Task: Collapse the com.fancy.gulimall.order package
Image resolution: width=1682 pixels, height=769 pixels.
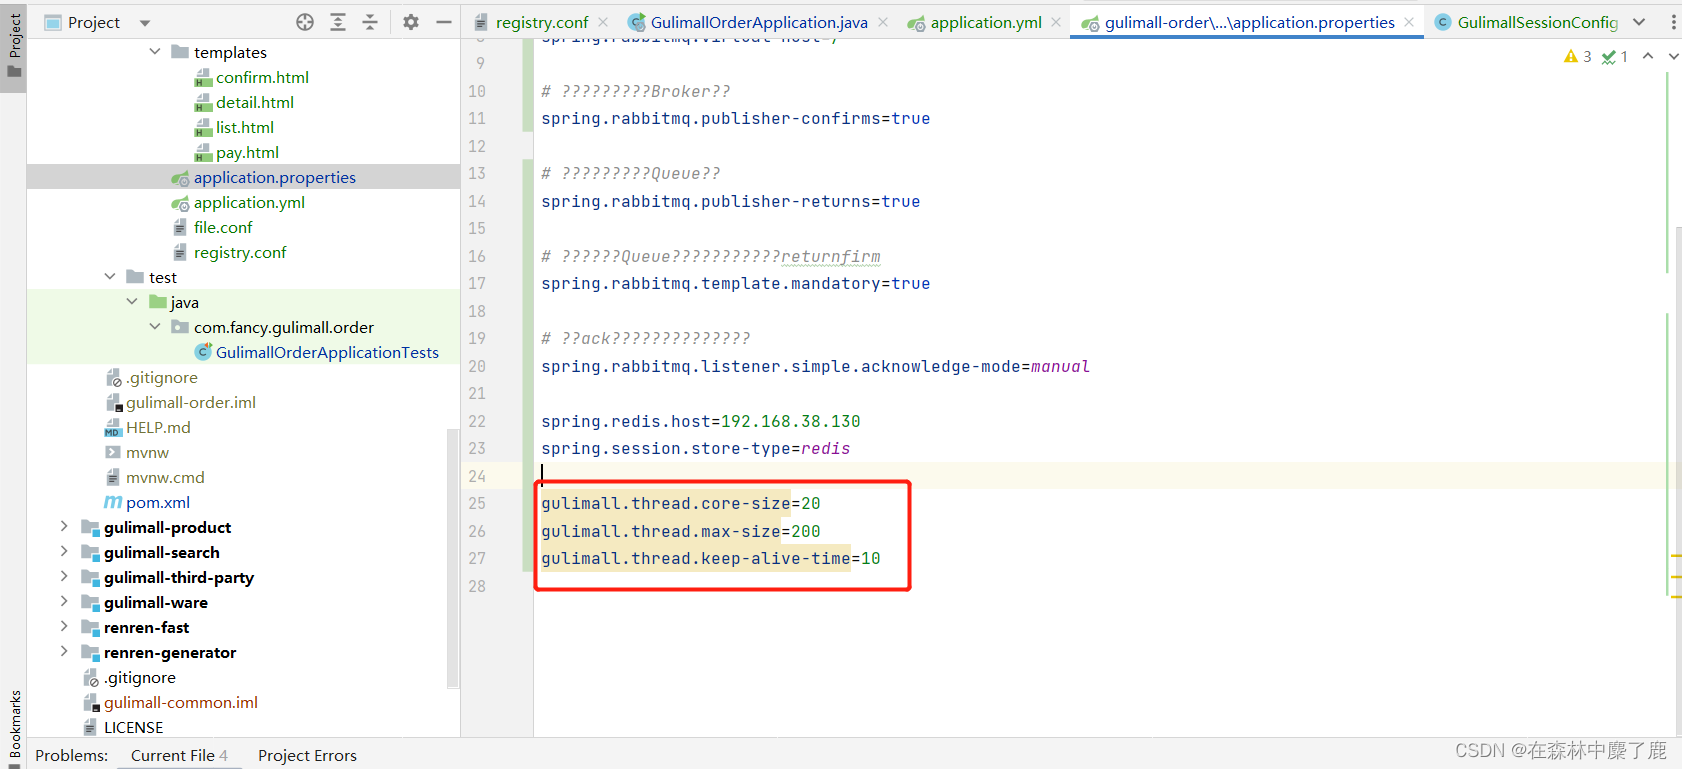Action: coord(155,326)
